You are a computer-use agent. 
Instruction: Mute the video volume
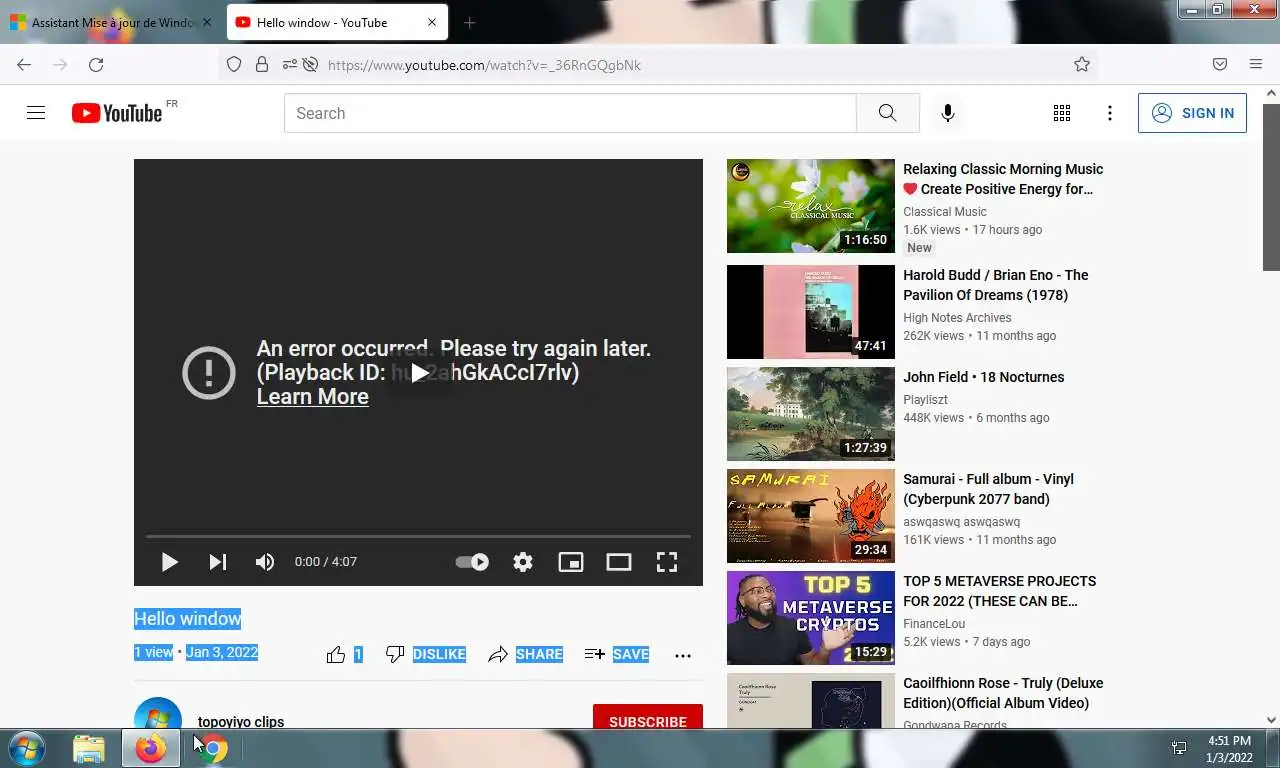[265, 562]
